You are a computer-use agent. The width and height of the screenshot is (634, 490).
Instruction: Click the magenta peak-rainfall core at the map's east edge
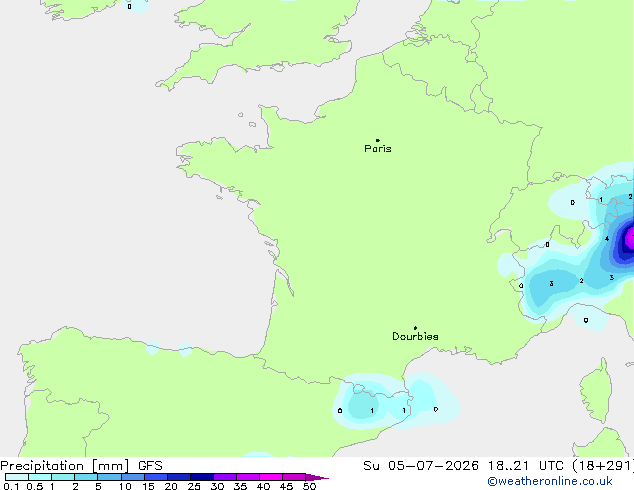point(629,239)
